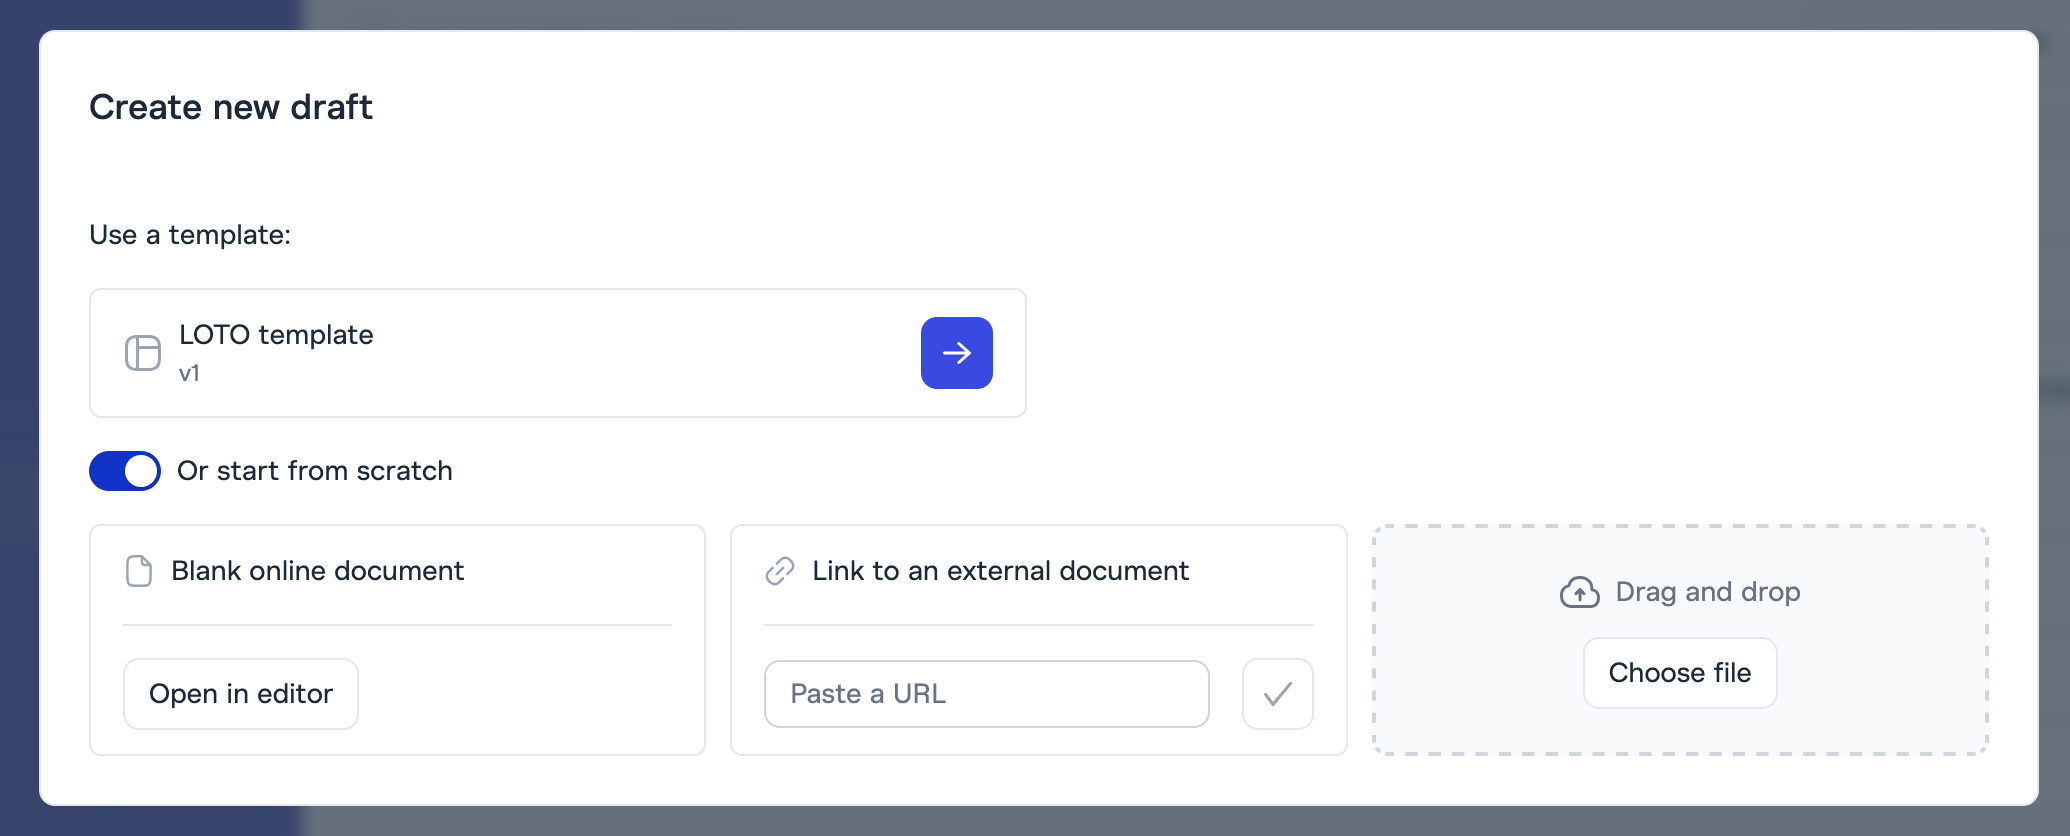Image resolution: width=2070 pixels, height=836 pixels.
Task: Focus the Paste a URL field
Action: 986,694
